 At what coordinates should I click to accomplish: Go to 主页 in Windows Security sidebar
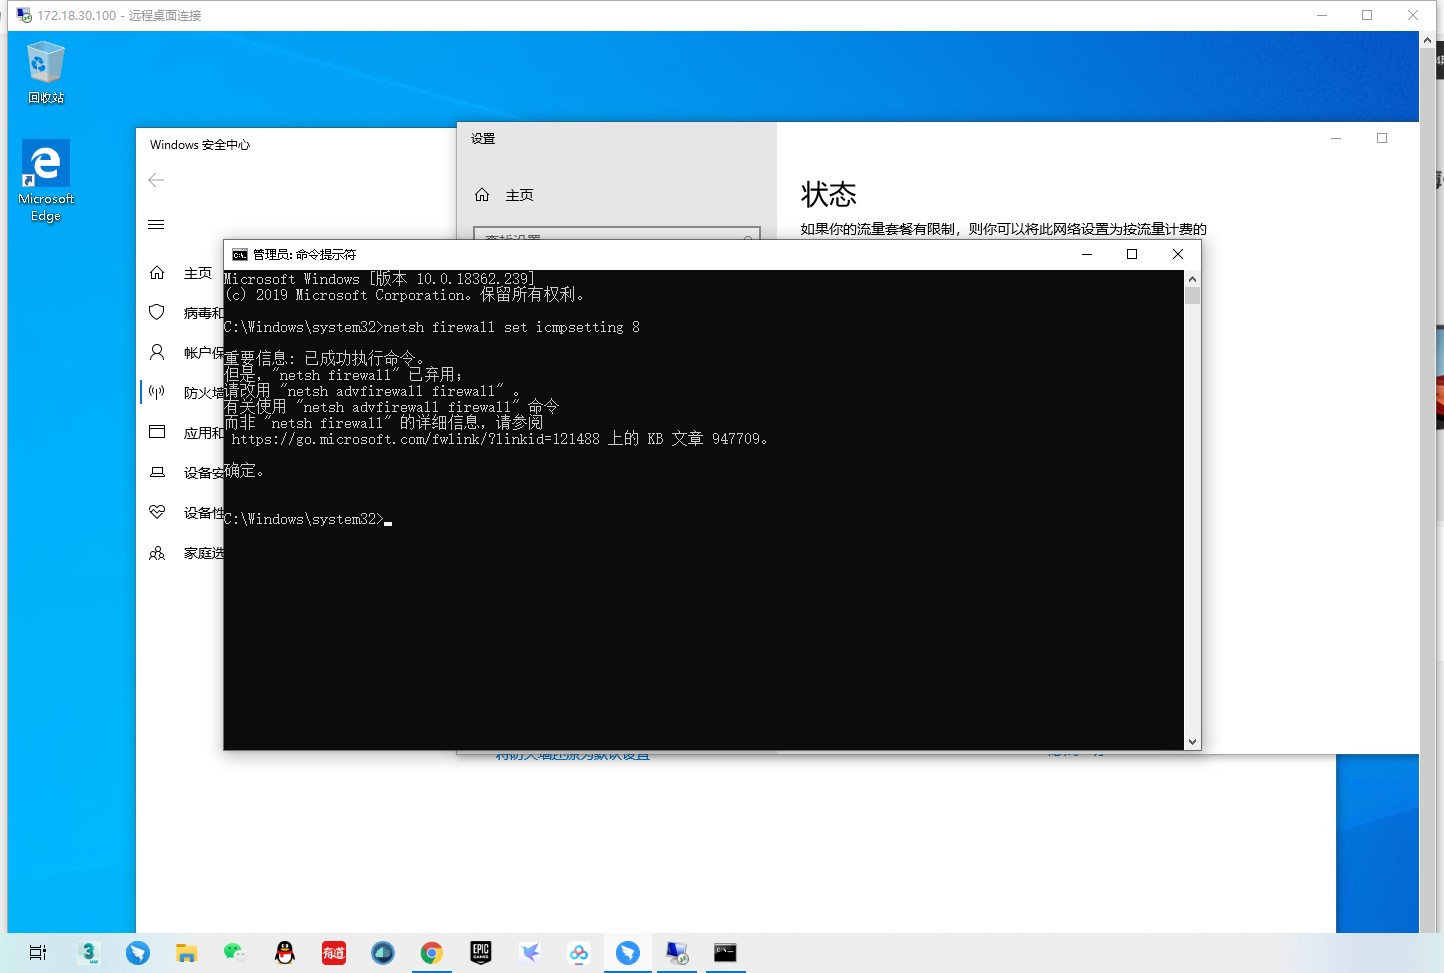(198, 273)
